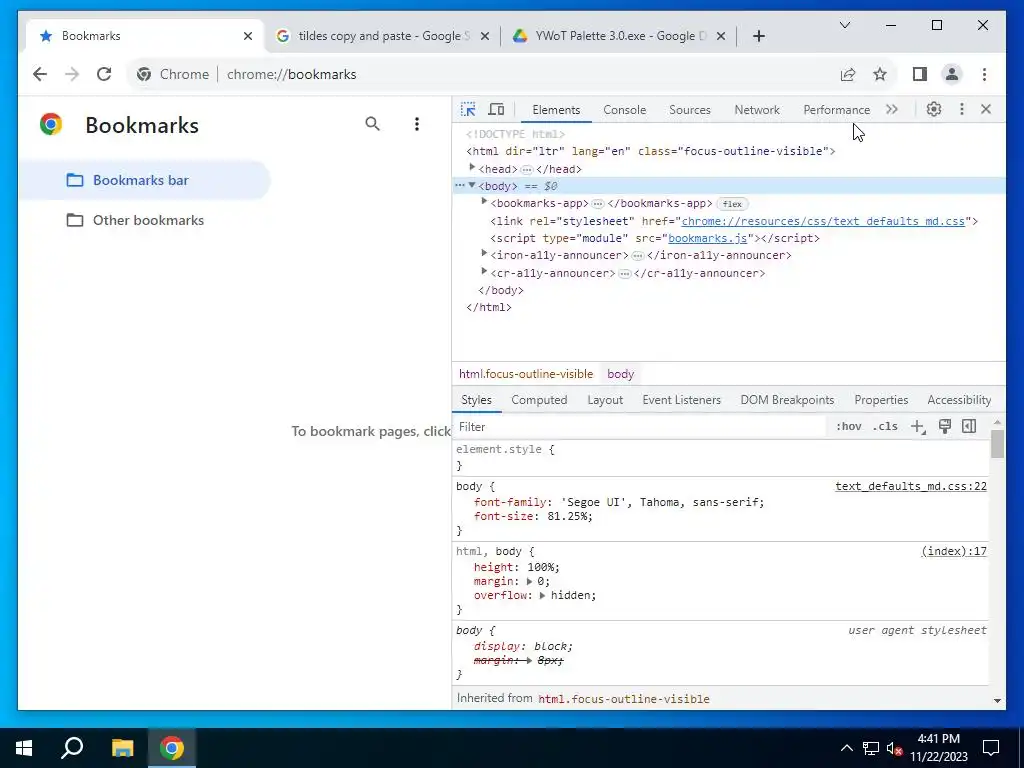Toggle the :hov element state button
This screenshot has height=768, width=1024.
point(848,426)
